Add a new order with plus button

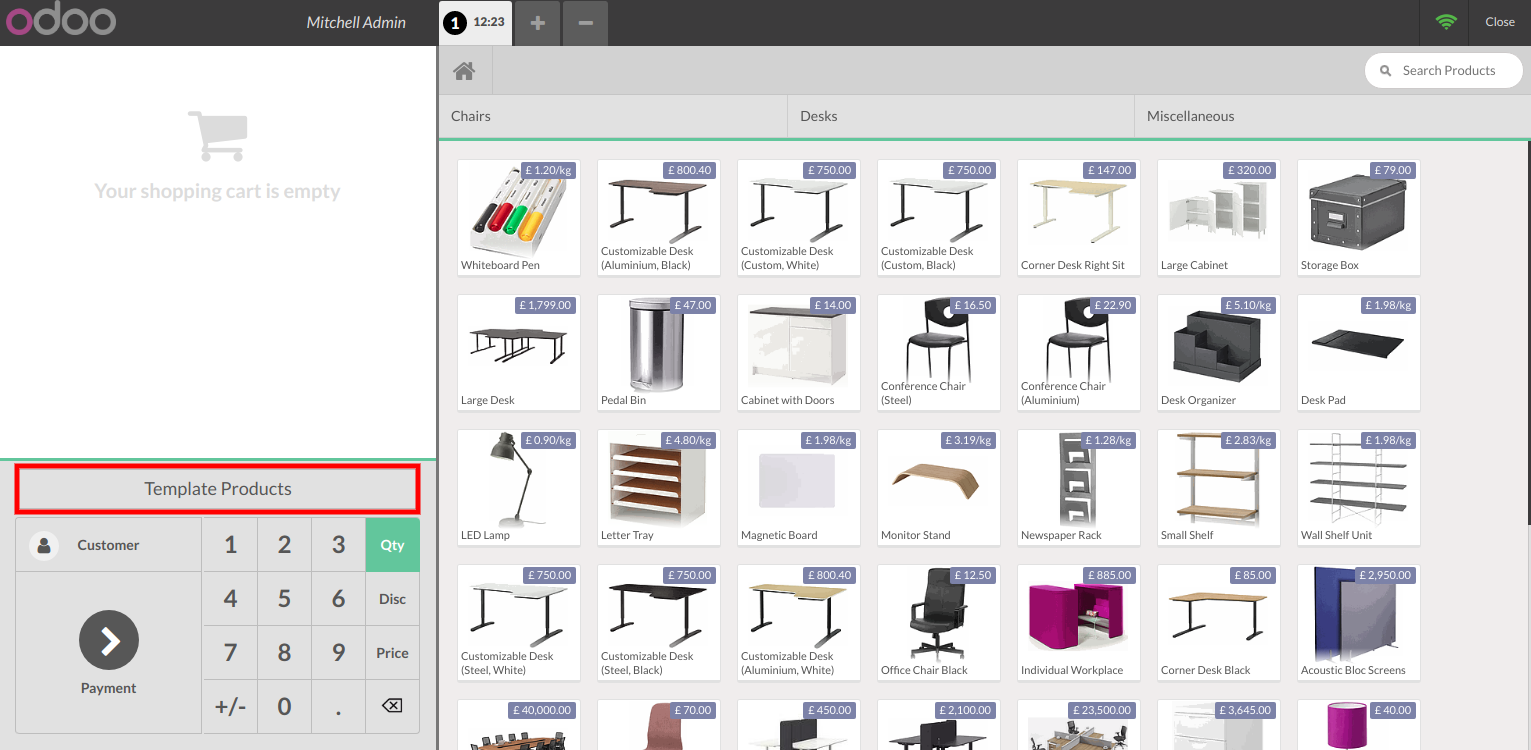538,22
